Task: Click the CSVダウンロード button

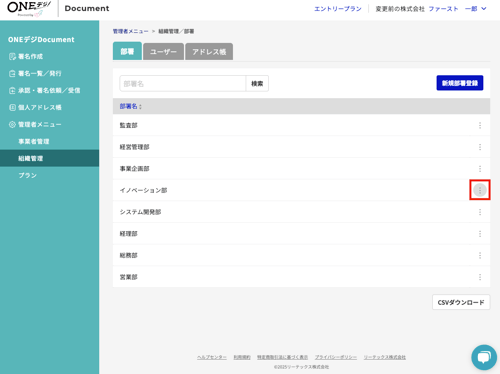Action: [461, 302]
